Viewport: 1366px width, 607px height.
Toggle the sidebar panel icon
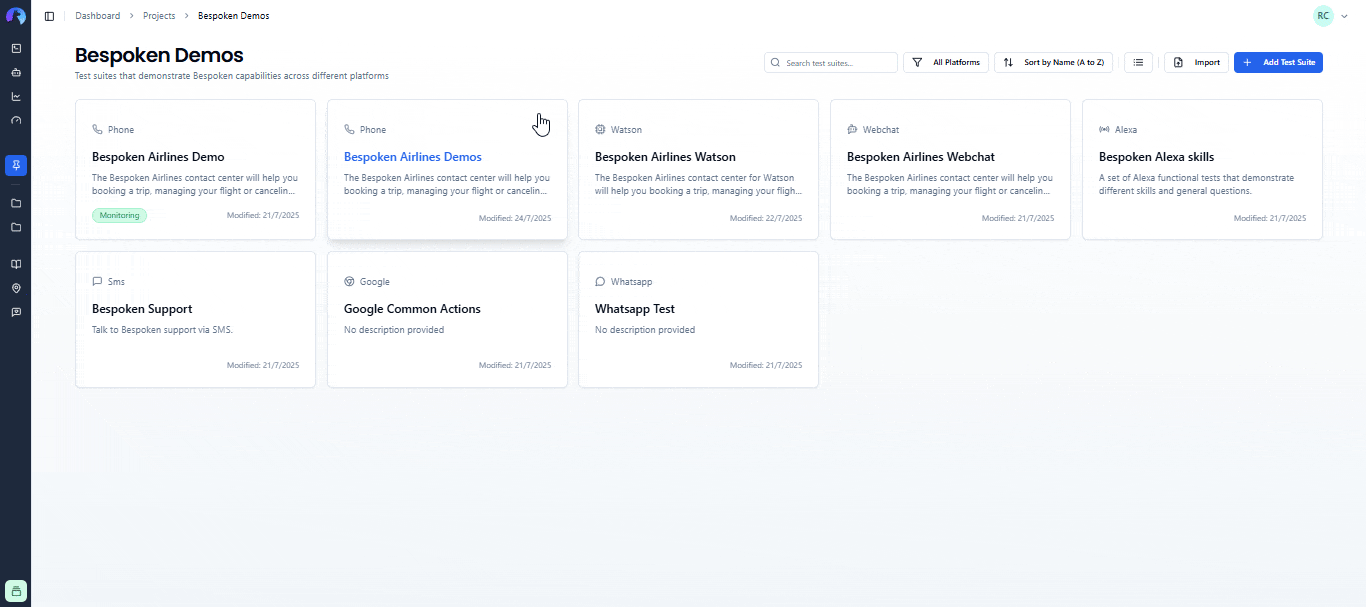49,16
